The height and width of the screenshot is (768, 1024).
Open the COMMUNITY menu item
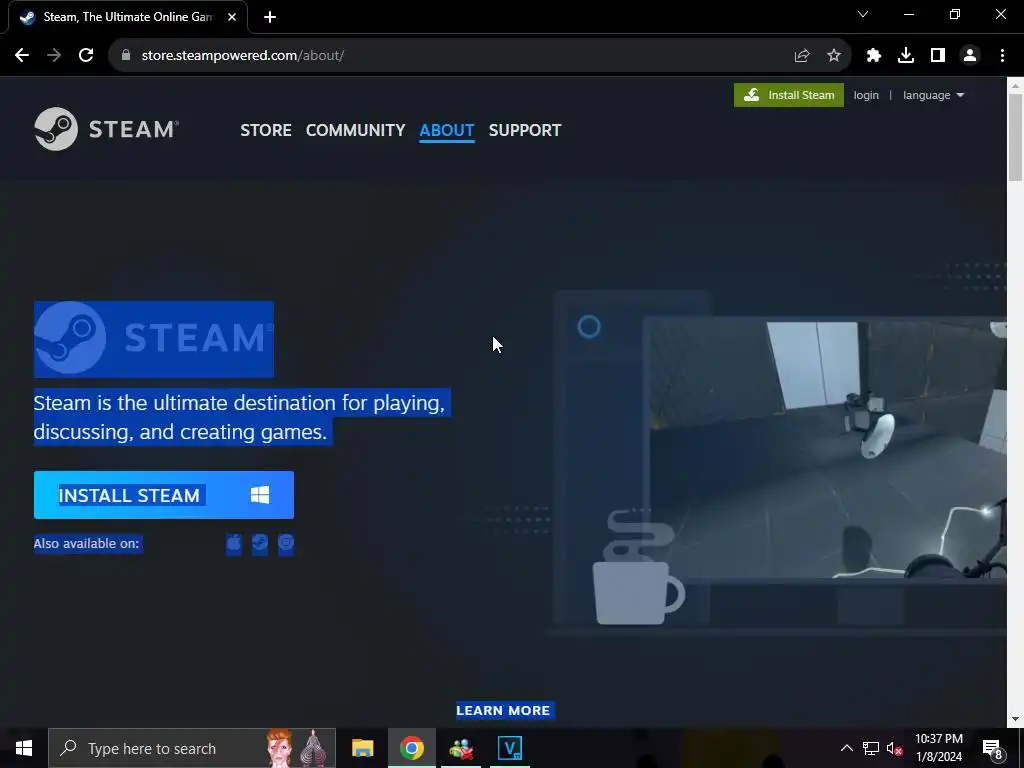pos(355,130)
